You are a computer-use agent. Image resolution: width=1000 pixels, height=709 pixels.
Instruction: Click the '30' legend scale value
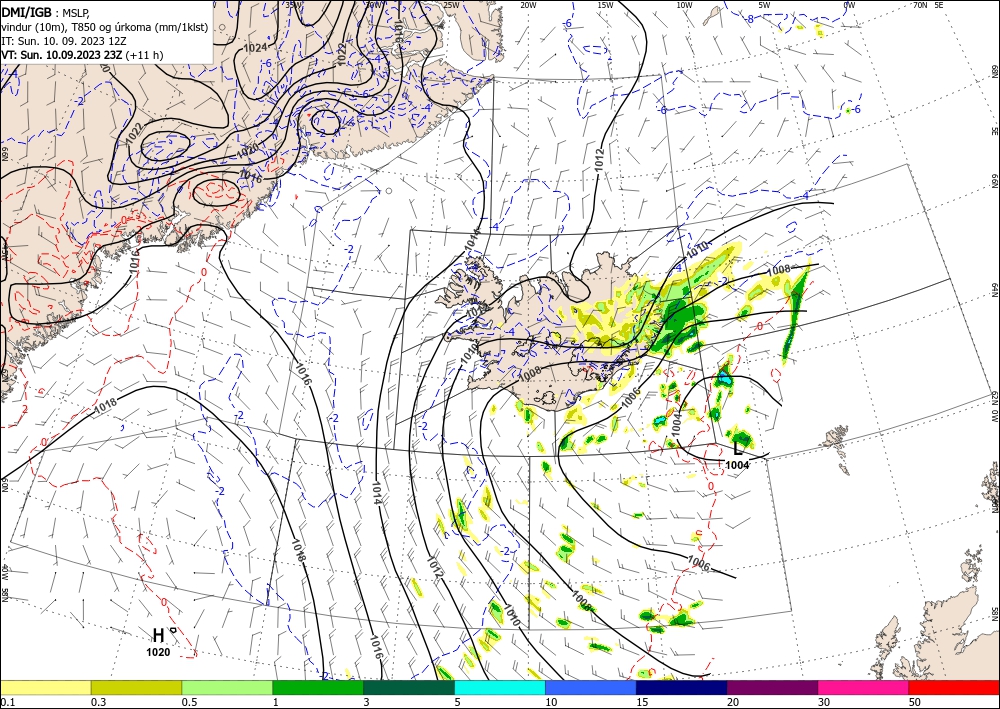tap(825, 702)
